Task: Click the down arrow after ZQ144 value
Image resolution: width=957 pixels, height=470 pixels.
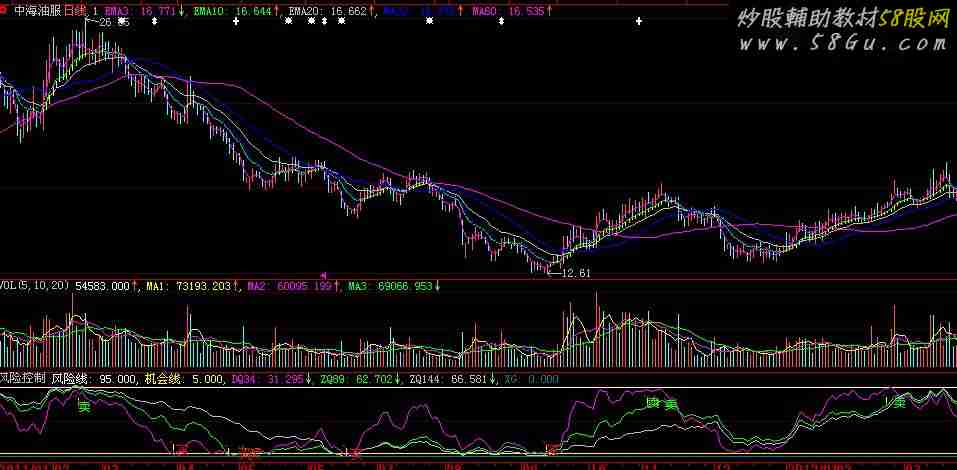Action: click(490, 379)
